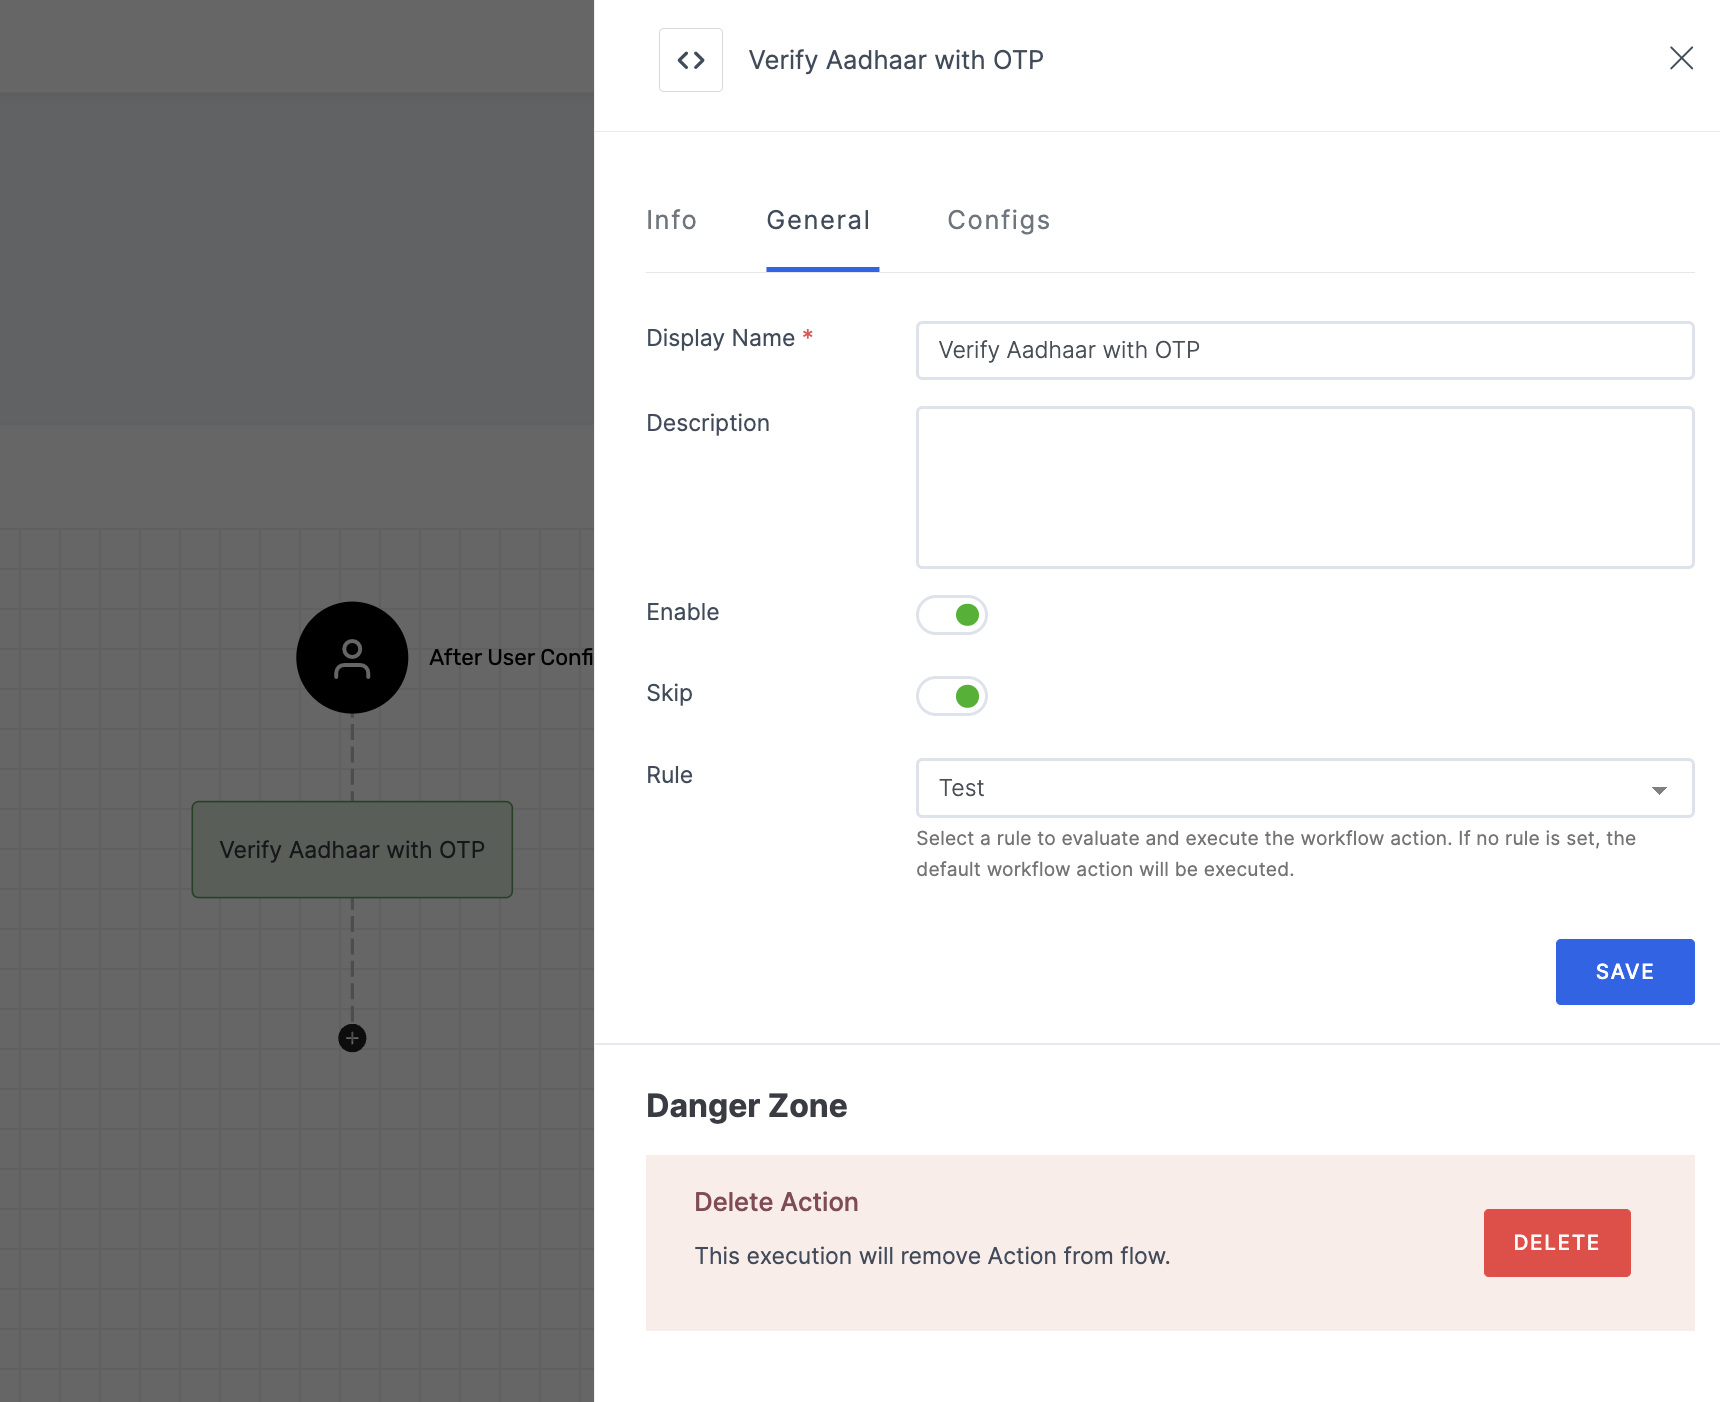Image resolution: width=1720 pixels, height=1402 pixels.
Task: Click the SAVE button
Action: 1625,972
